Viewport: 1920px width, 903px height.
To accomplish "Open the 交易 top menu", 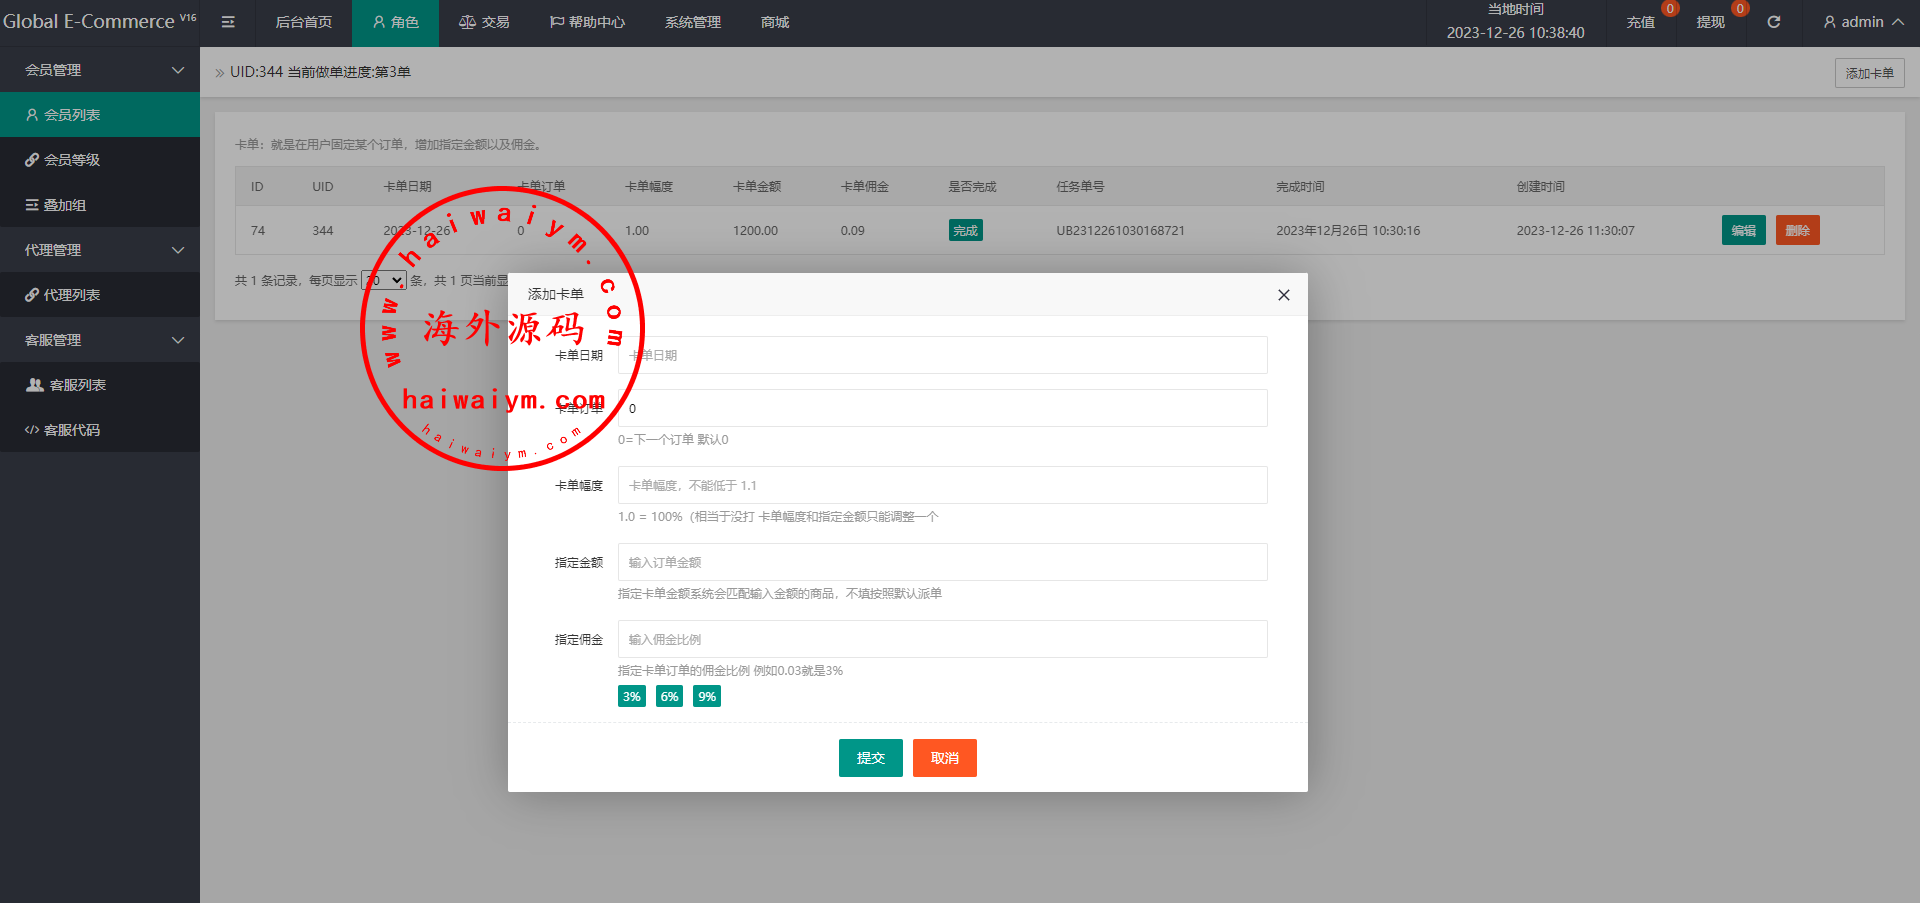I will tap(484, 22).
